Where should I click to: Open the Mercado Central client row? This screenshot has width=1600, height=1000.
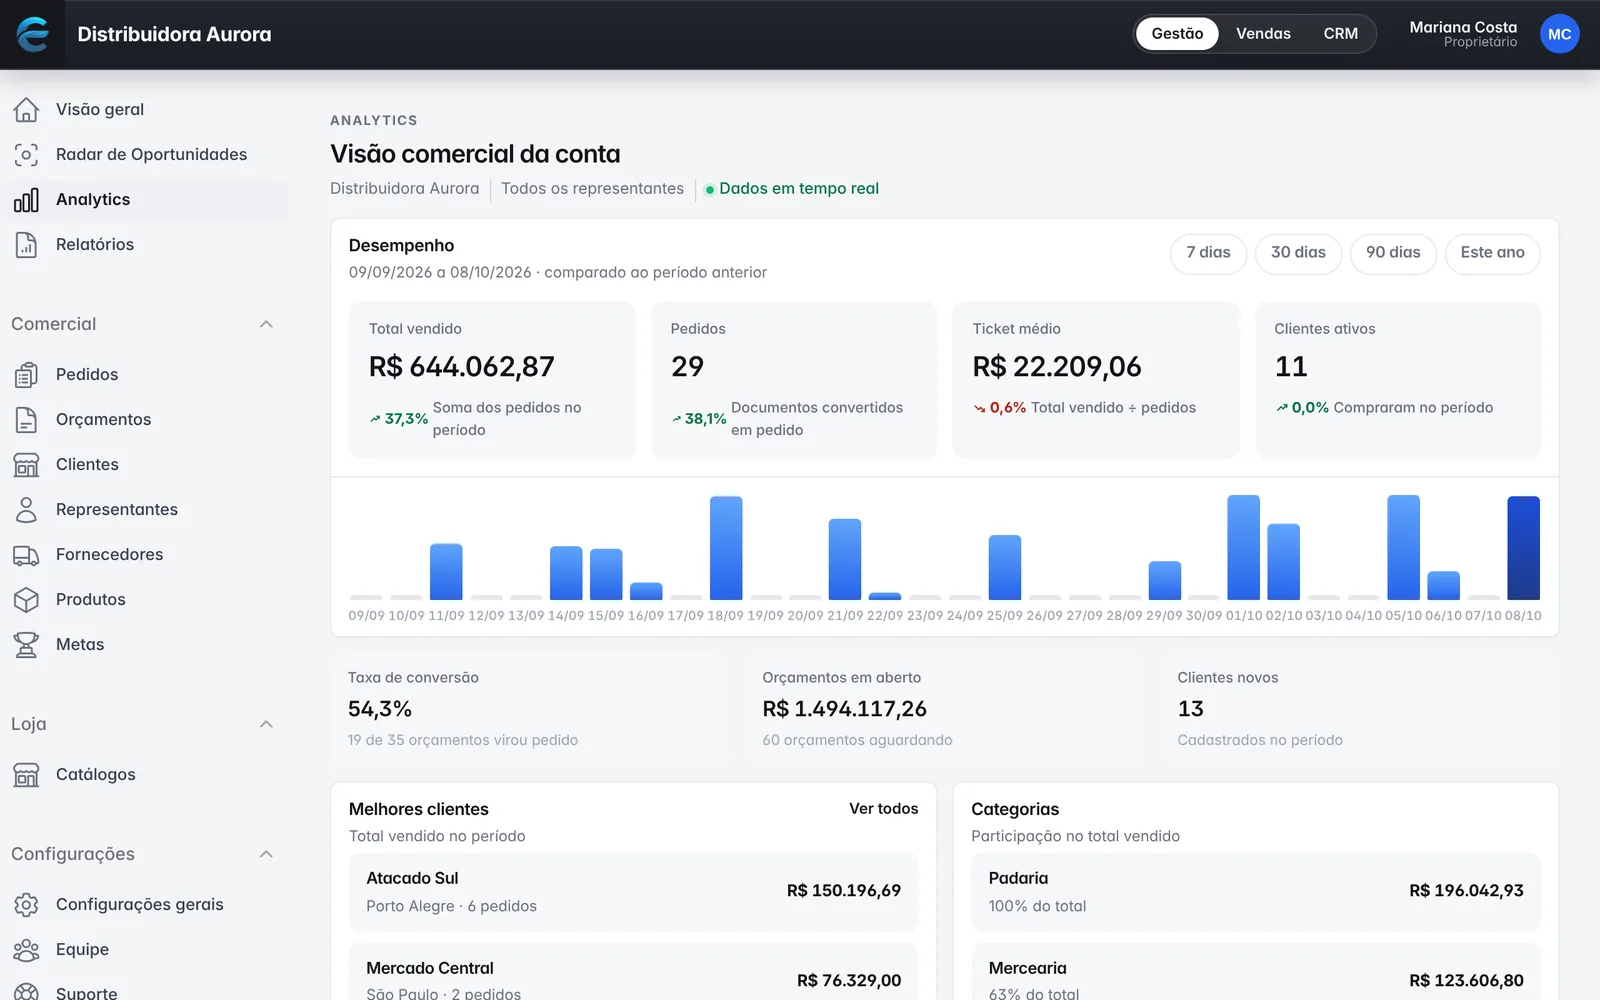click(633, 972)
